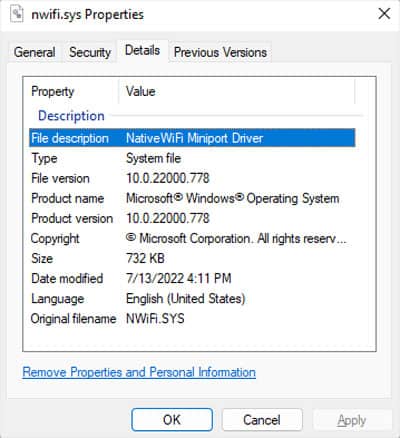Select the File description row label
400x438 pixels.
(x=70, y=138)
